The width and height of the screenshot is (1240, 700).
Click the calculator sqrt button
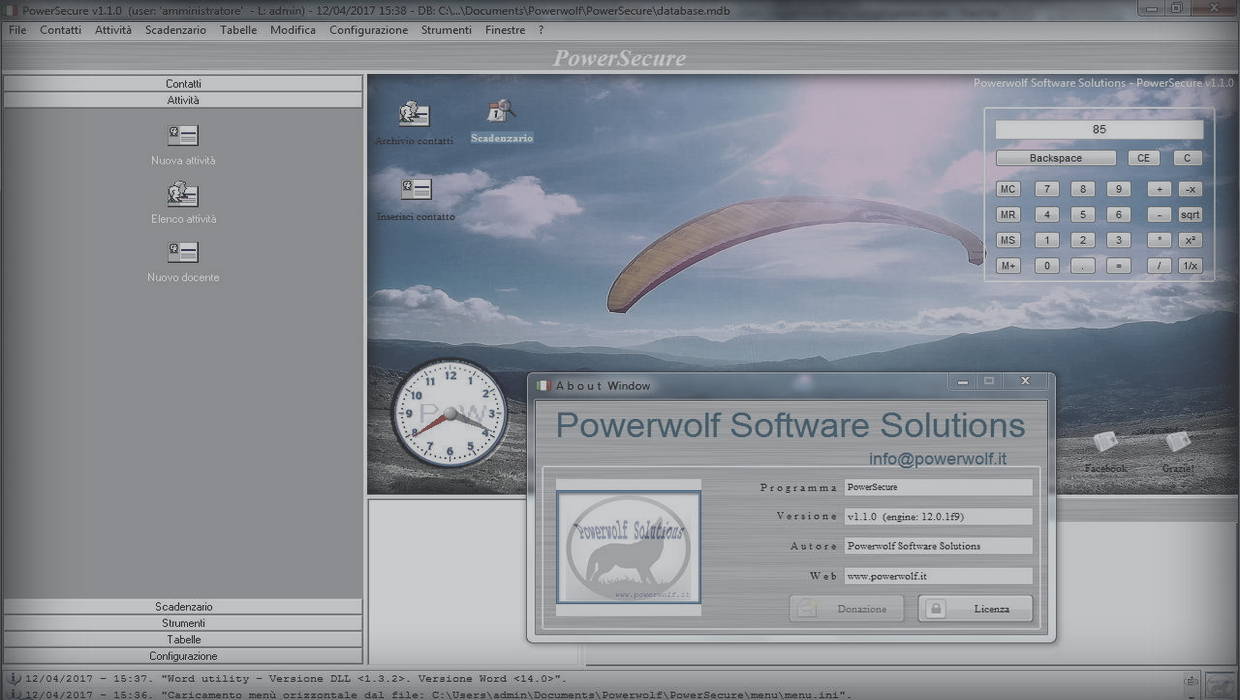1190,215
